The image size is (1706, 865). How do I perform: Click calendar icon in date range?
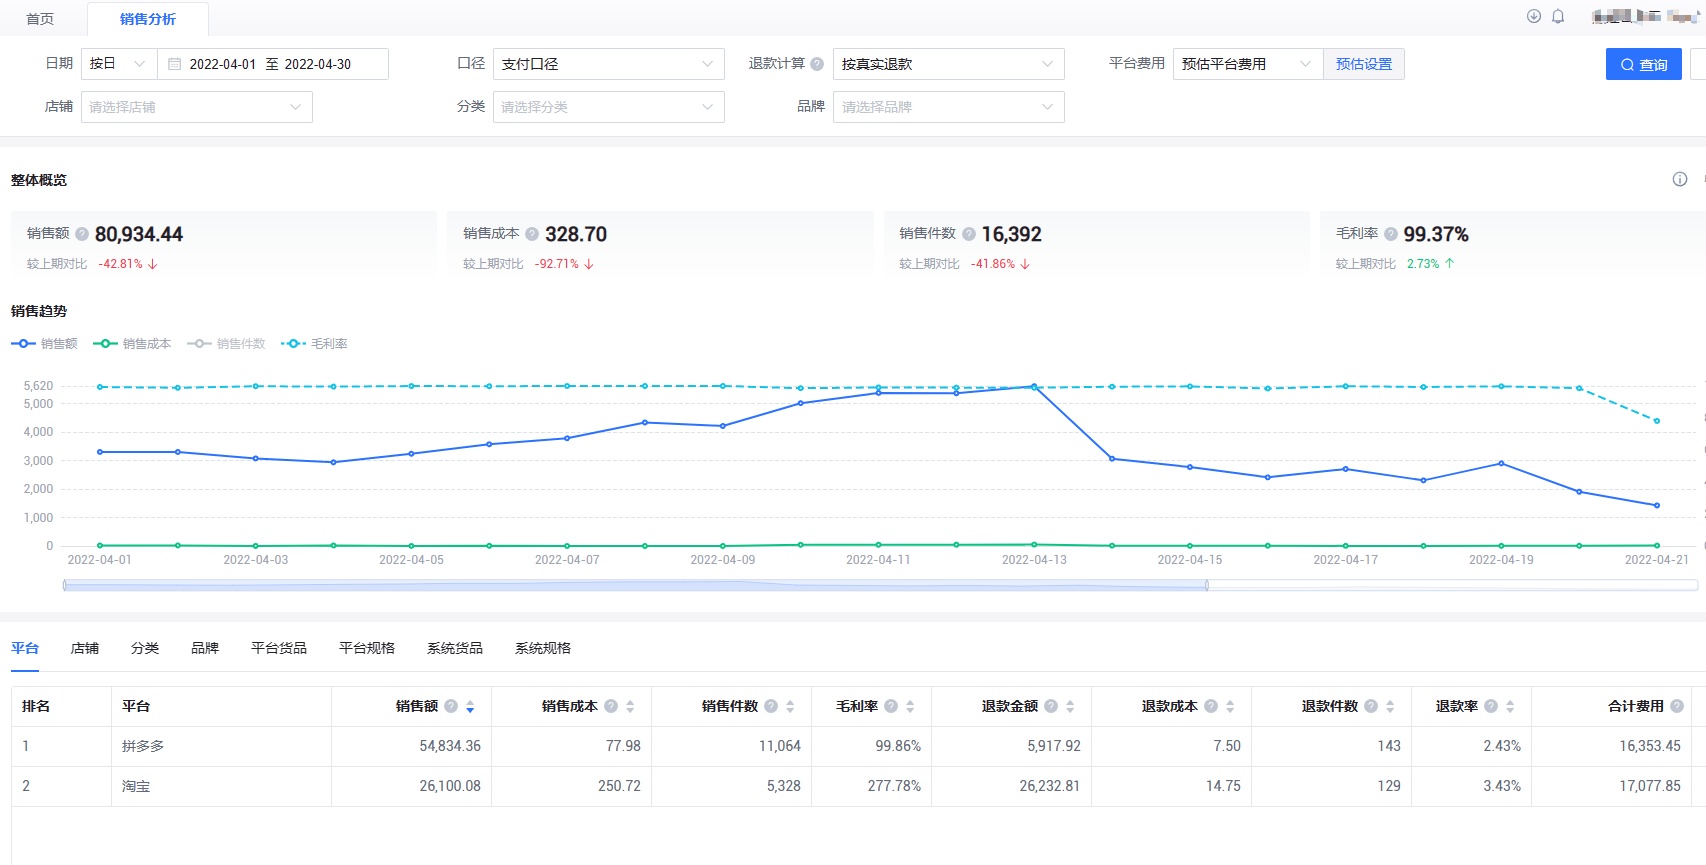click(x=175, y=64)
